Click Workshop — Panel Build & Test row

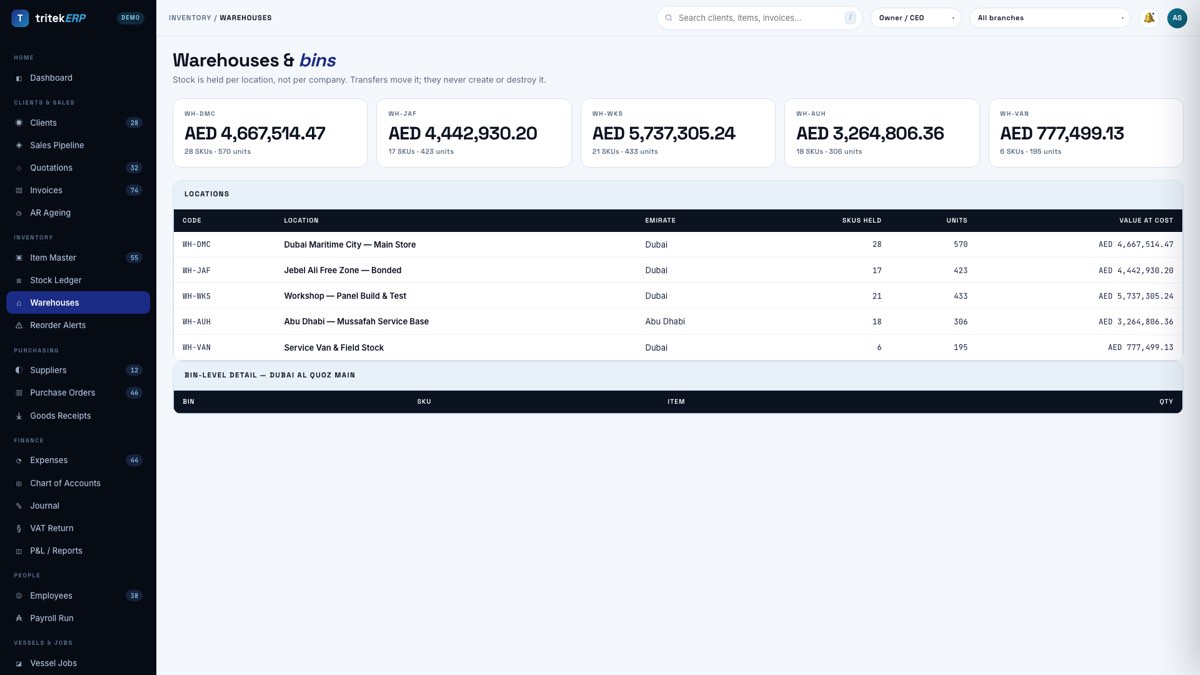coord(678,296)
